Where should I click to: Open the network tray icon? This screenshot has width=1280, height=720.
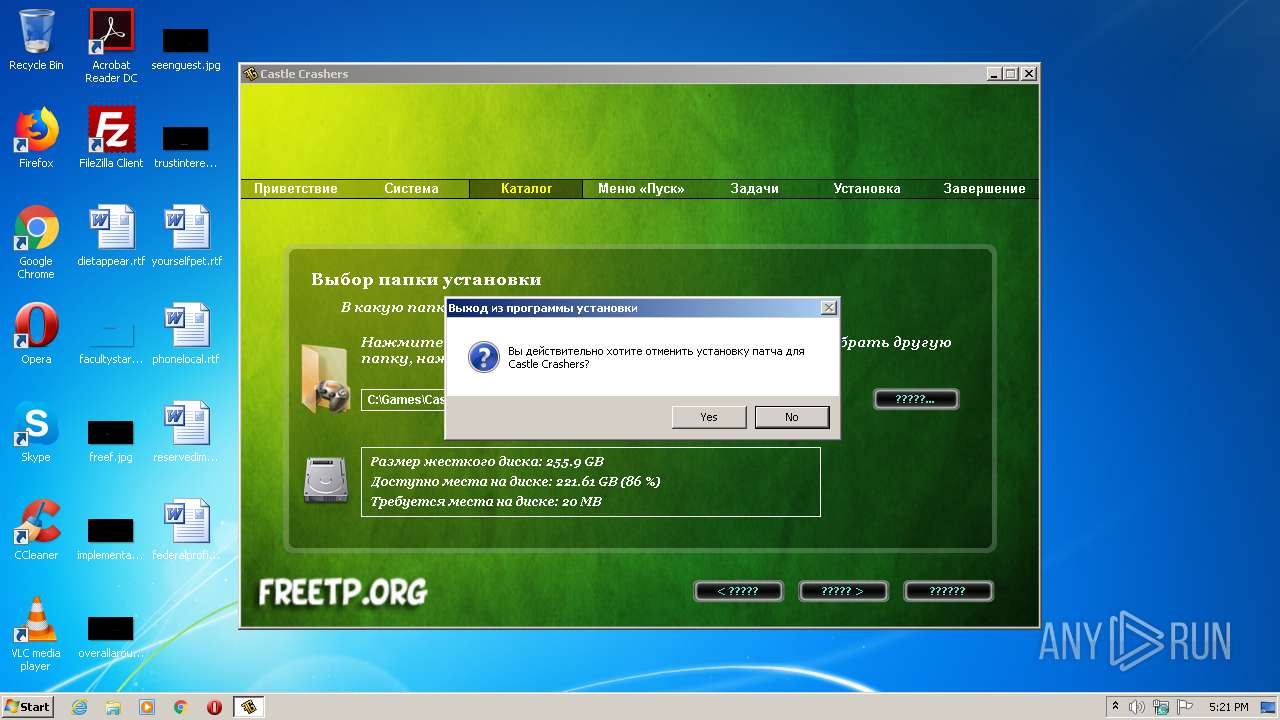click(1160, 707)
